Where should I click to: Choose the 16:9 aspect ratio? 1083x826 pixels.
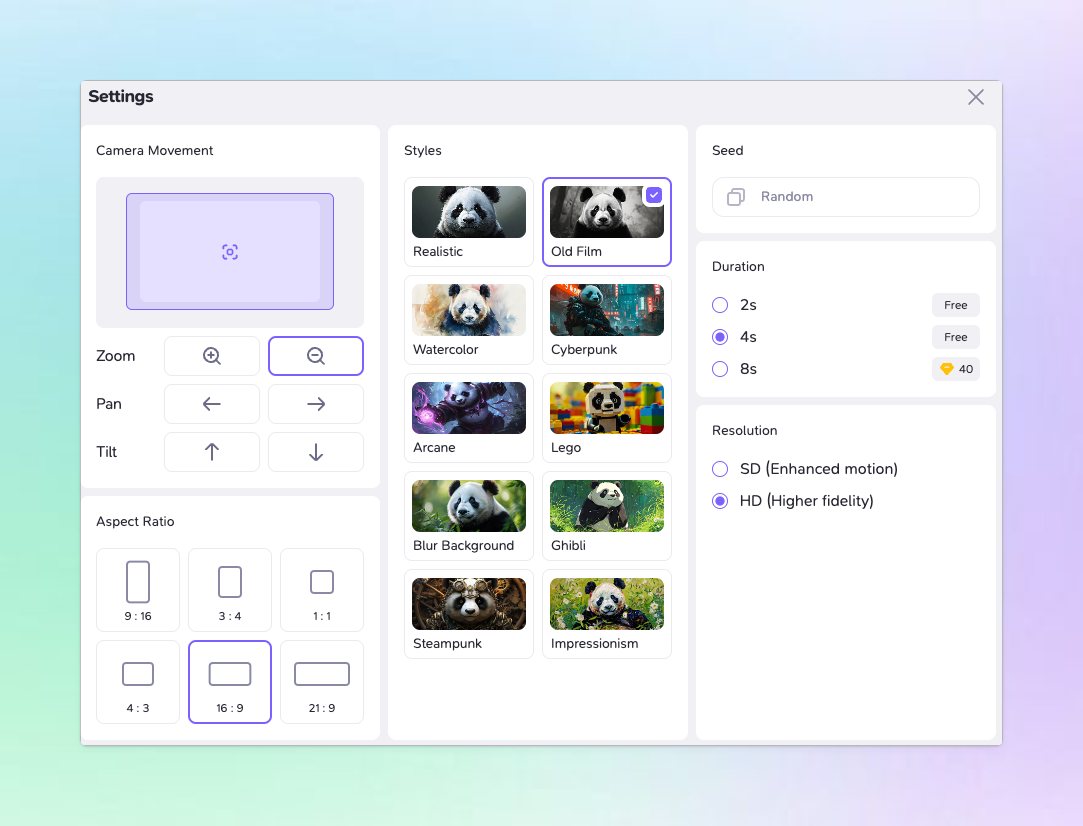[x=230, y=682]
